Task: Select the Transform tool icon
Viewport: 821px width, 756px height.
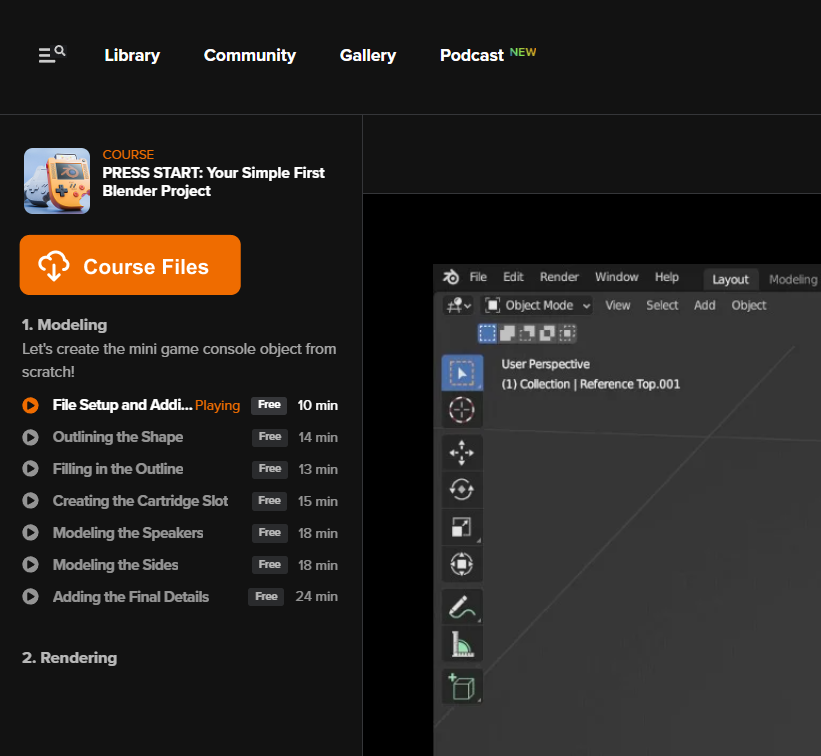Action: point(462,564)
